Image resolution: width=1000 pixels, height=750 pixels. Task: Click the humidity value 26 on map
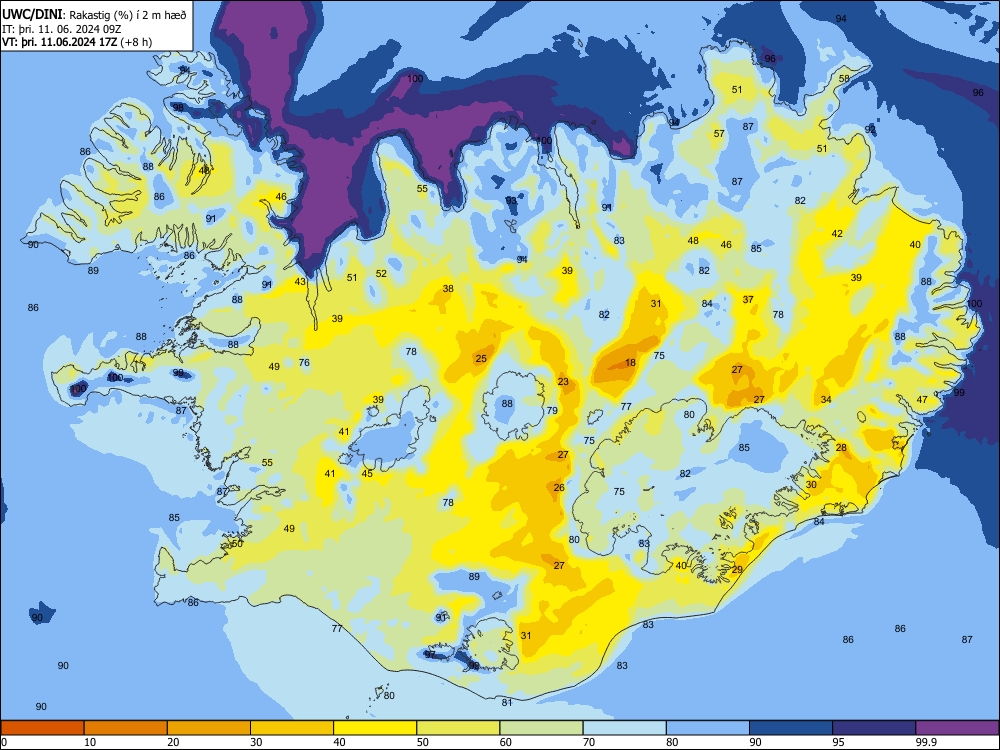tap(559, 488)
